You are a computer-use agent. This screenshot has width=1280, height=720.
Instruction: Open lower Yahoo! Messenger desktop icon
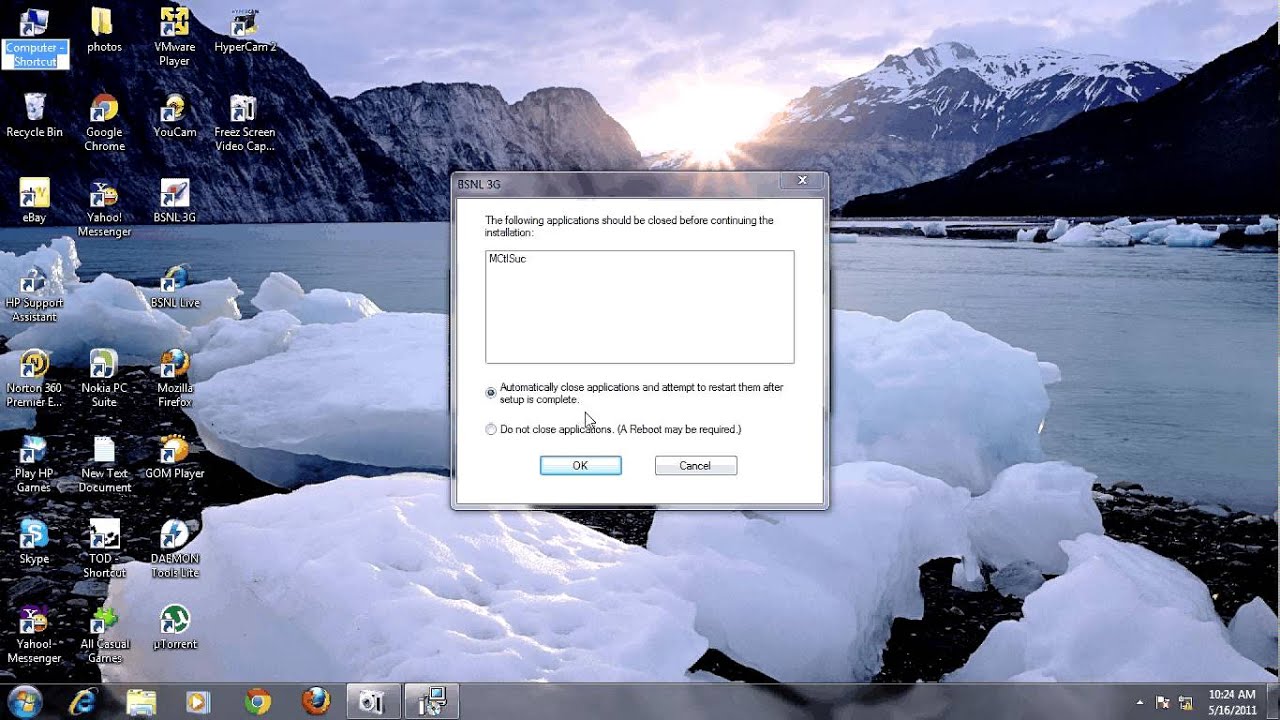[34, 634]
